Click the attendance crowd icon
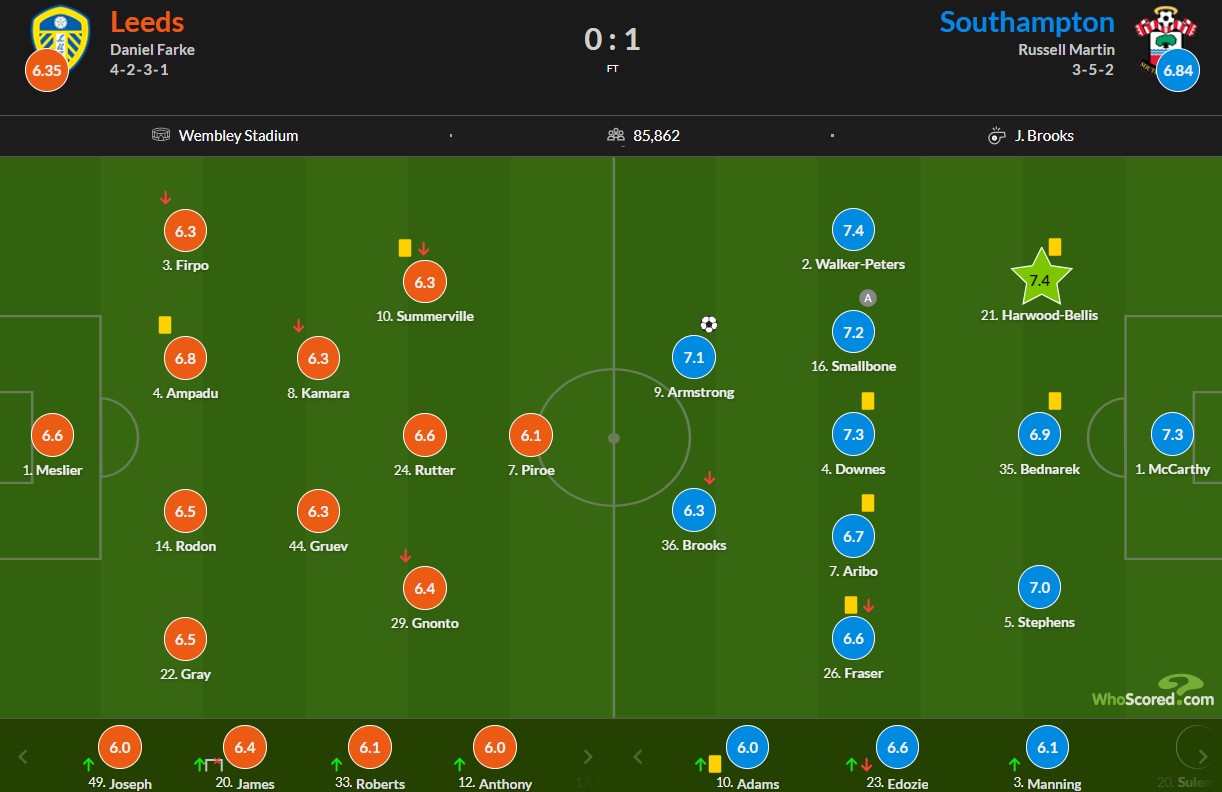The image size is (1222, 792). [616, 135]
